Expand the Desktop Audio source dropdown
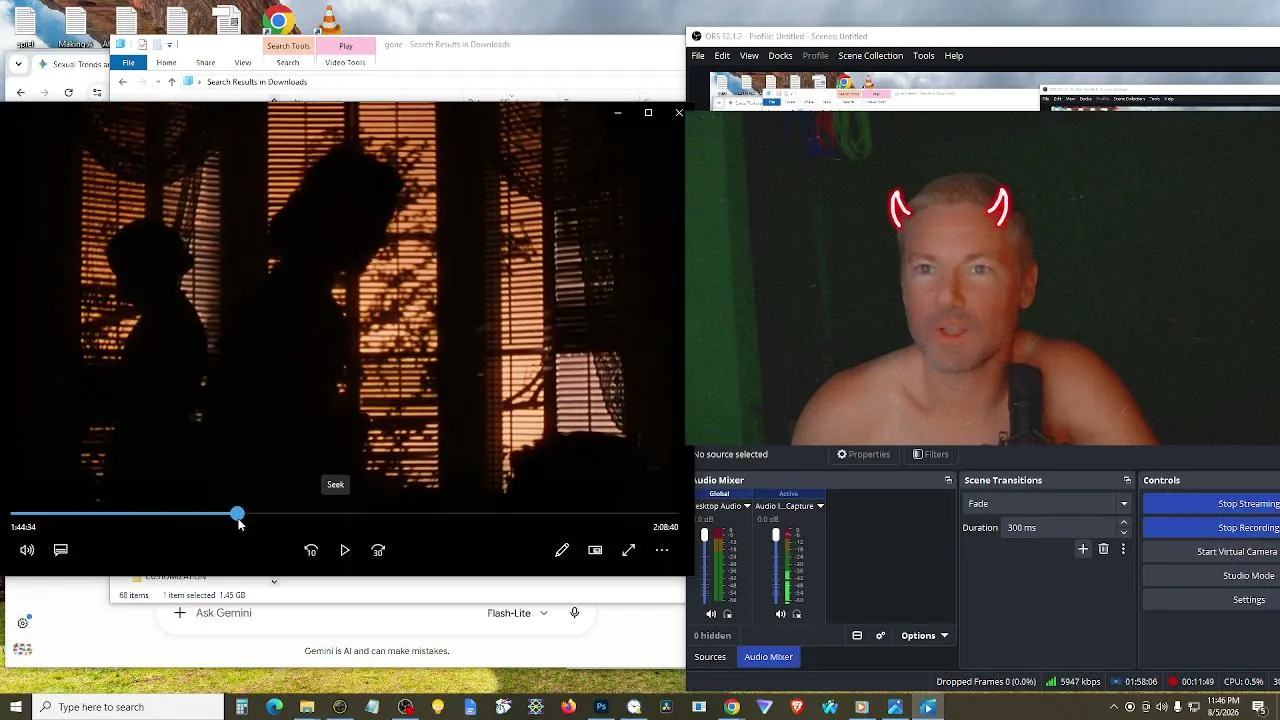 747,506
